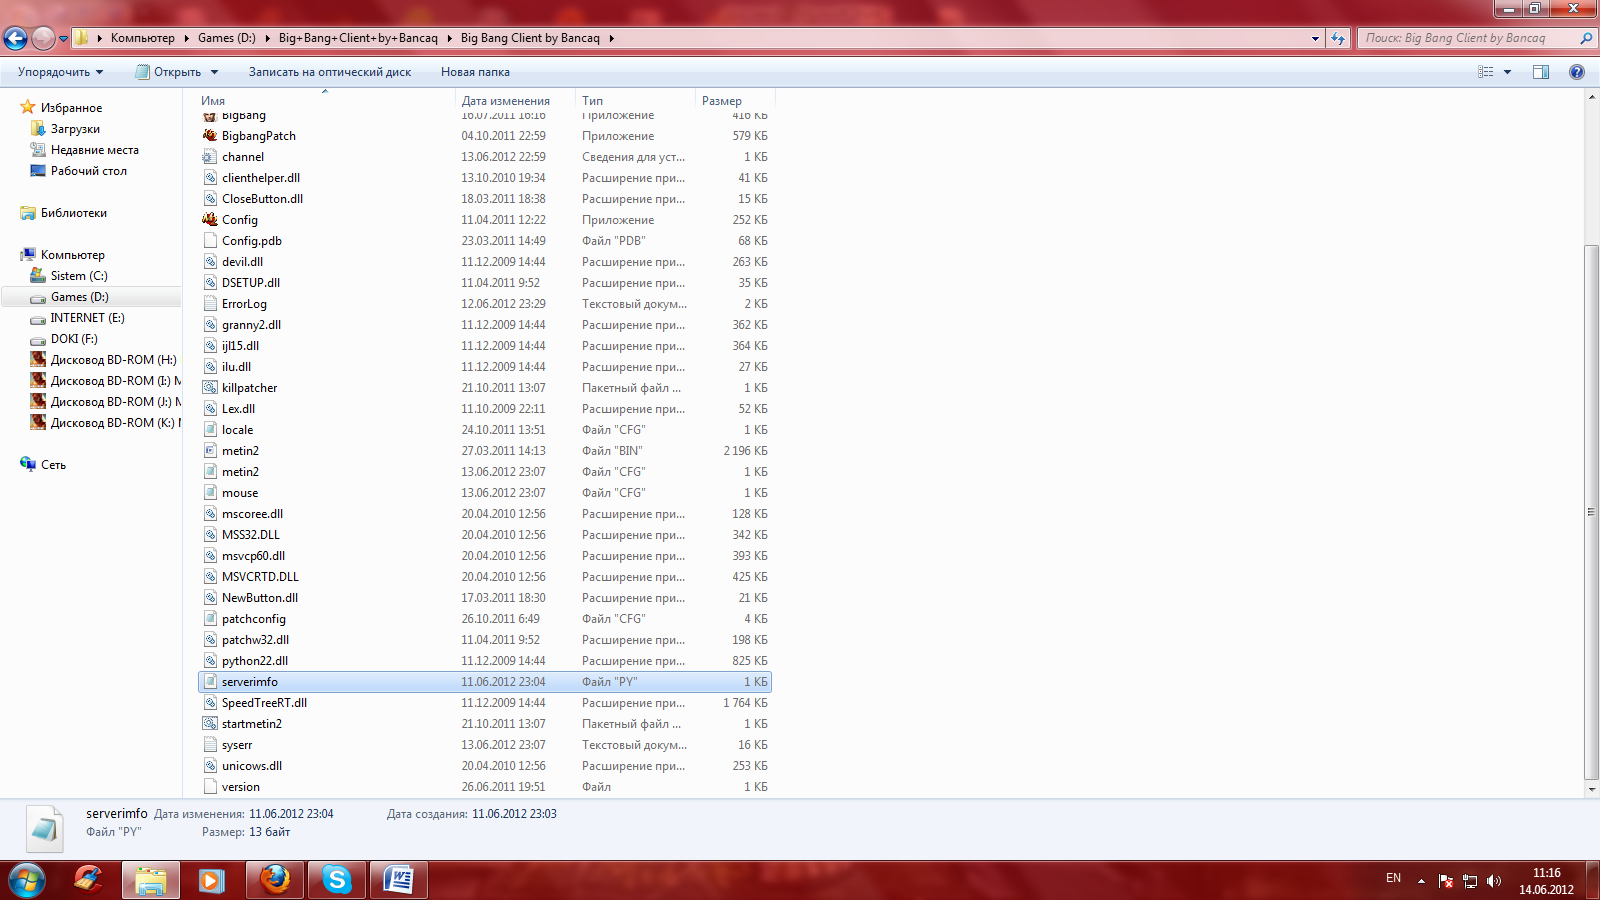Click the Games (D:) breadcrumb
This screenshot has height=900, width=1600.
(x=227, y=38)
